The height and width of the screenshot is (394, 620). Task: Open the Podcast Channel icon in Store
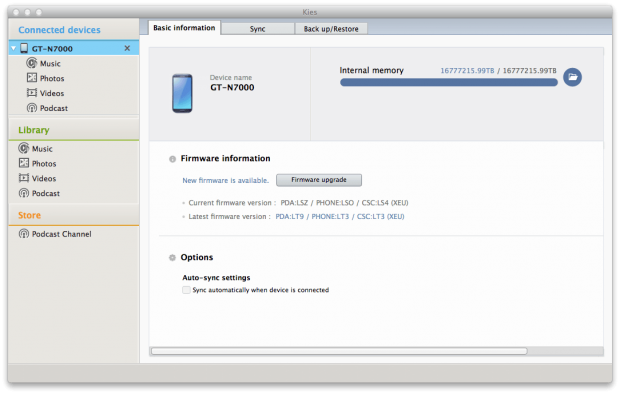coord(24,234)
